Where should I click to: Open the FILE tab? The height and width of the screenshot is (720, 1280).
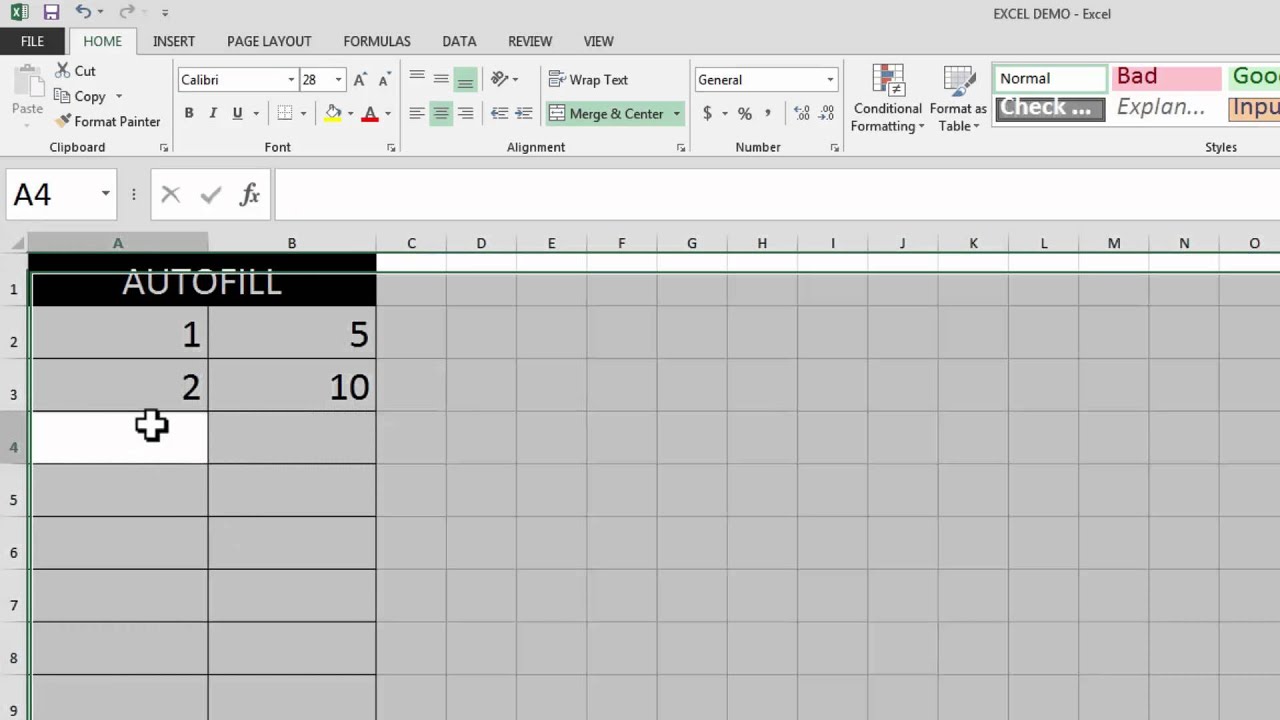(x=32, y=41)
